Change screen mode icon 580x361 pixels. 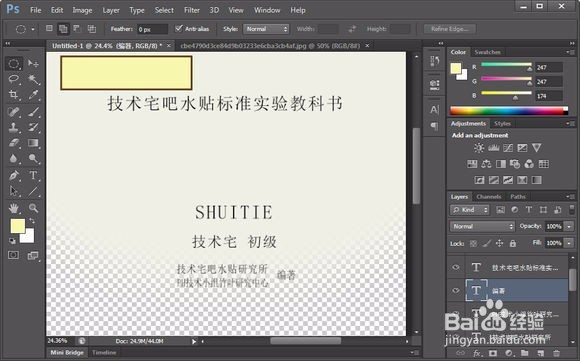click(33, 255)
